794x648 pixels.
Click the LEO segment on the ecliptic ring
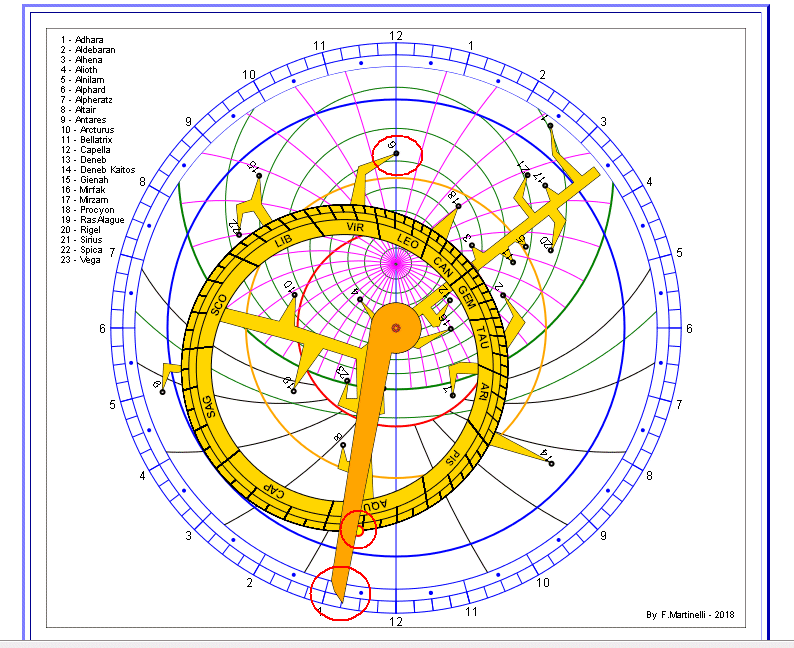(406, 241)
